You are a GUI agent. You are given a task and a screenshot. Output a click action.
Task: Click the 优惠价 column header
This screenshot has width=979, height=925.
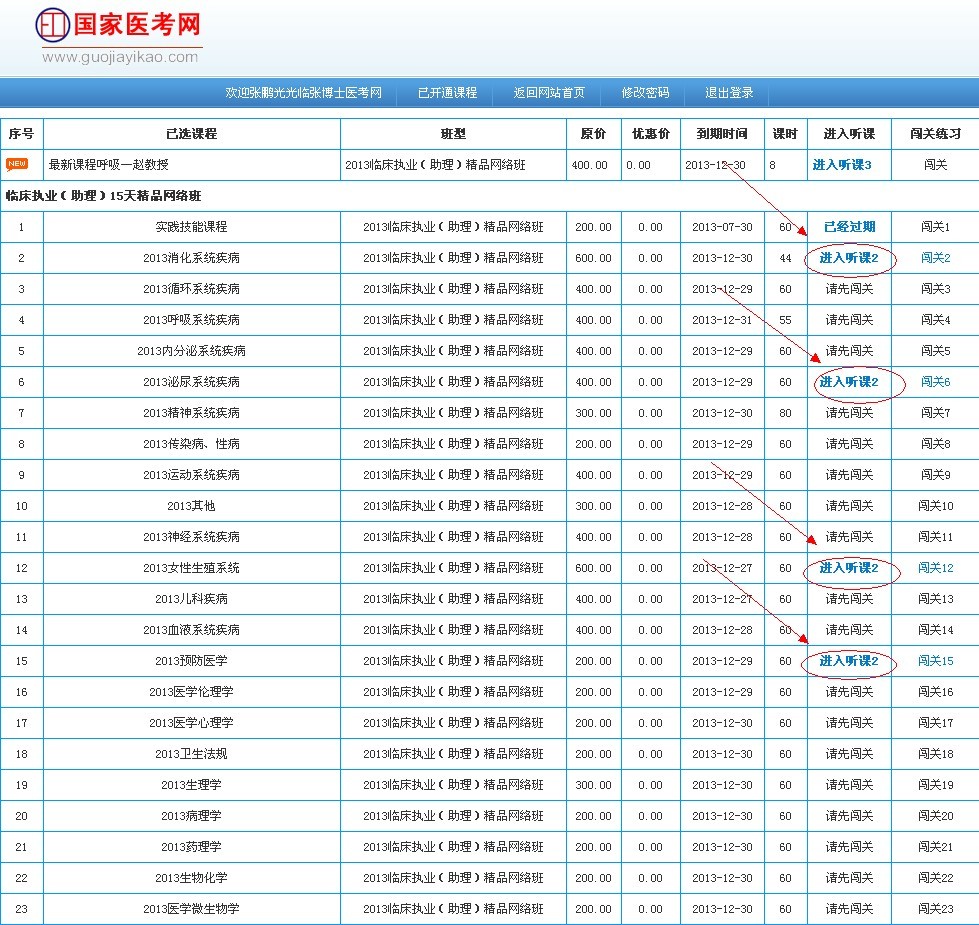pos(651,134)
